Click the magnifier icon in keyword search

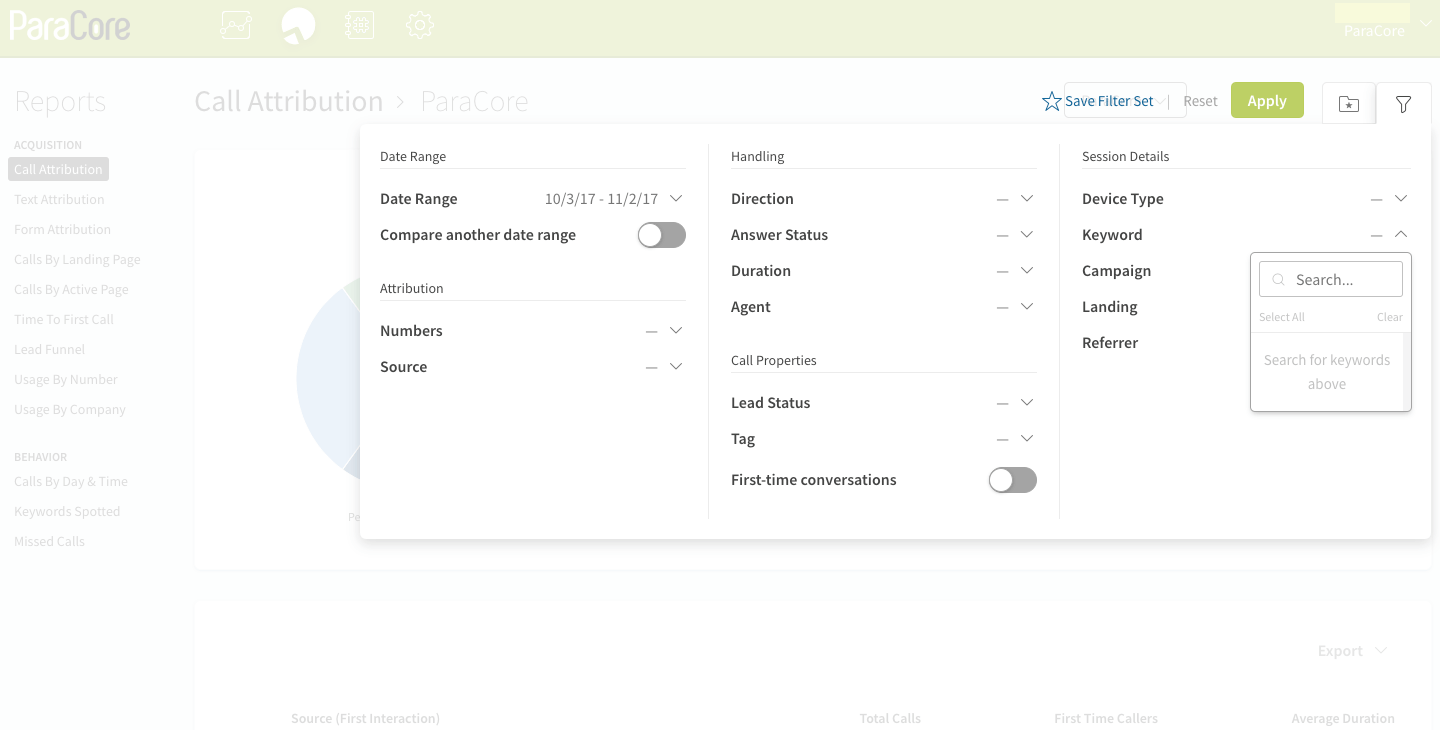point(1278,280)
